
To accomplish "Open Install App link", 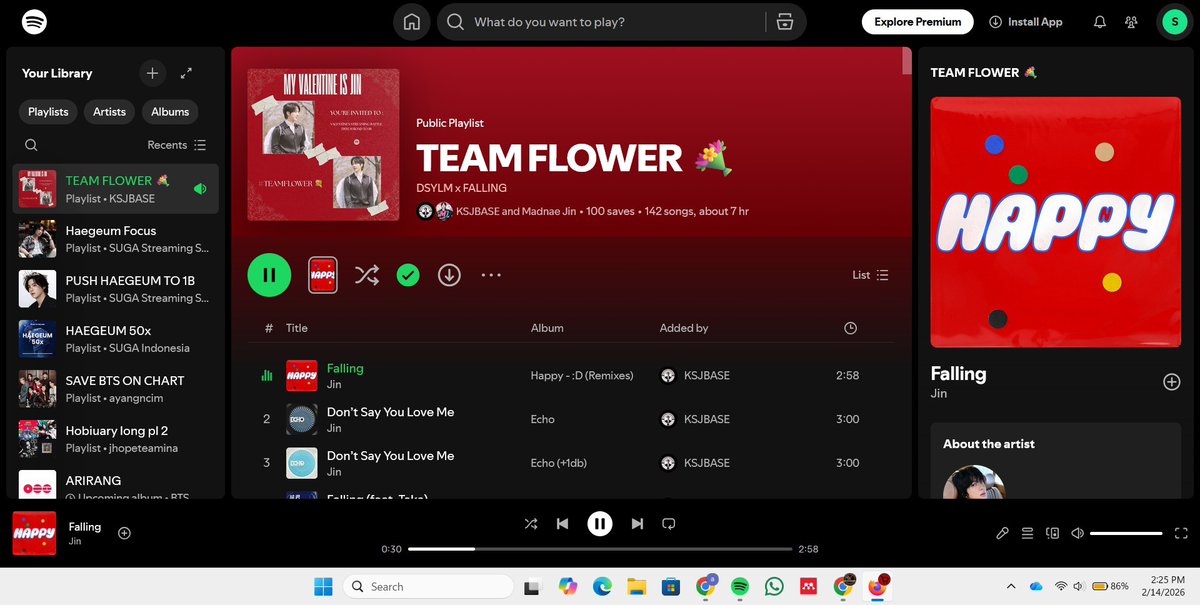I will 1026,22.
